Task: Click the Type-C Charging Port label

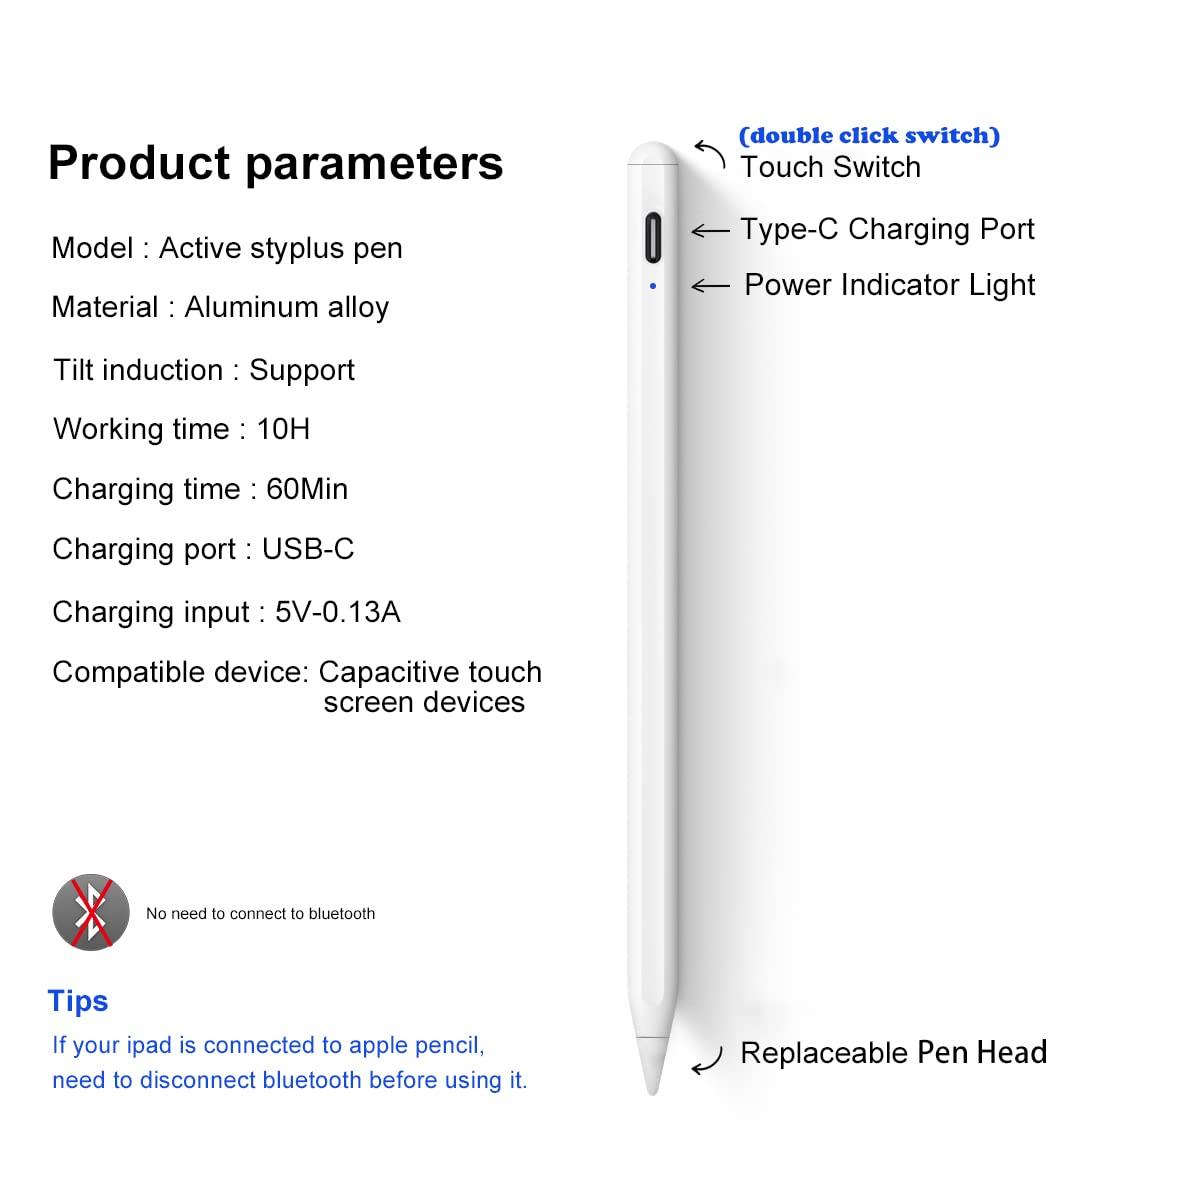Action: pos(887,230)
